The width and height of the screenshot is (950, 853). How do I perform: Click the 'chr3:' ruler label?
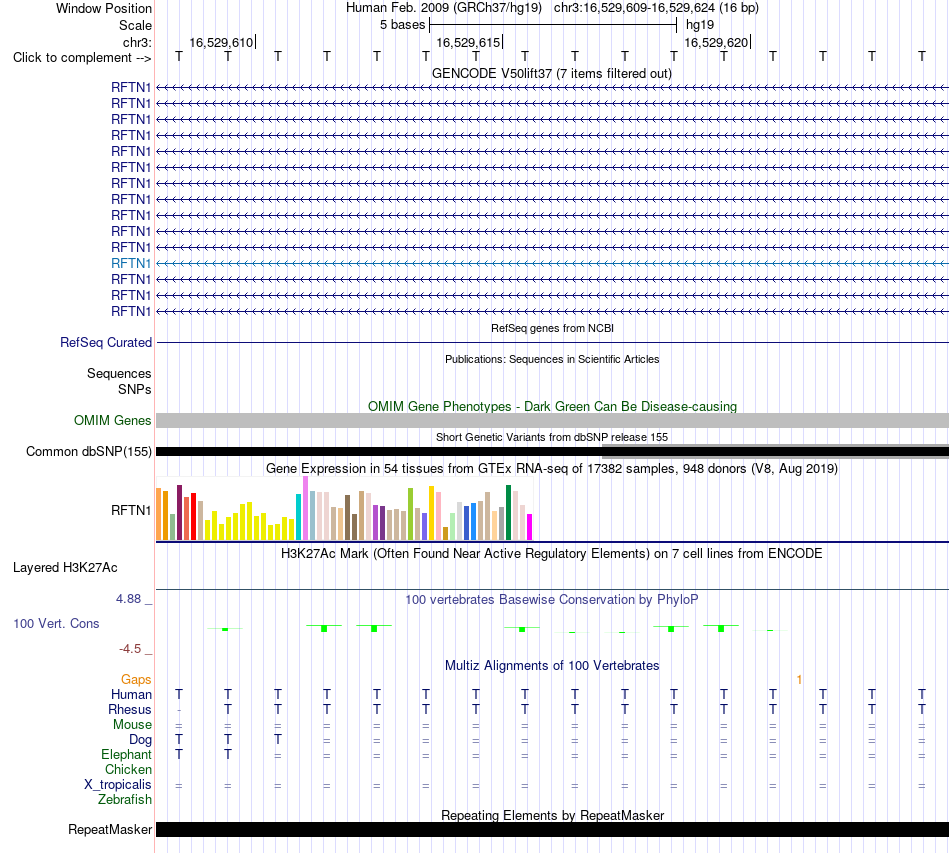click(x=137, y=42)
